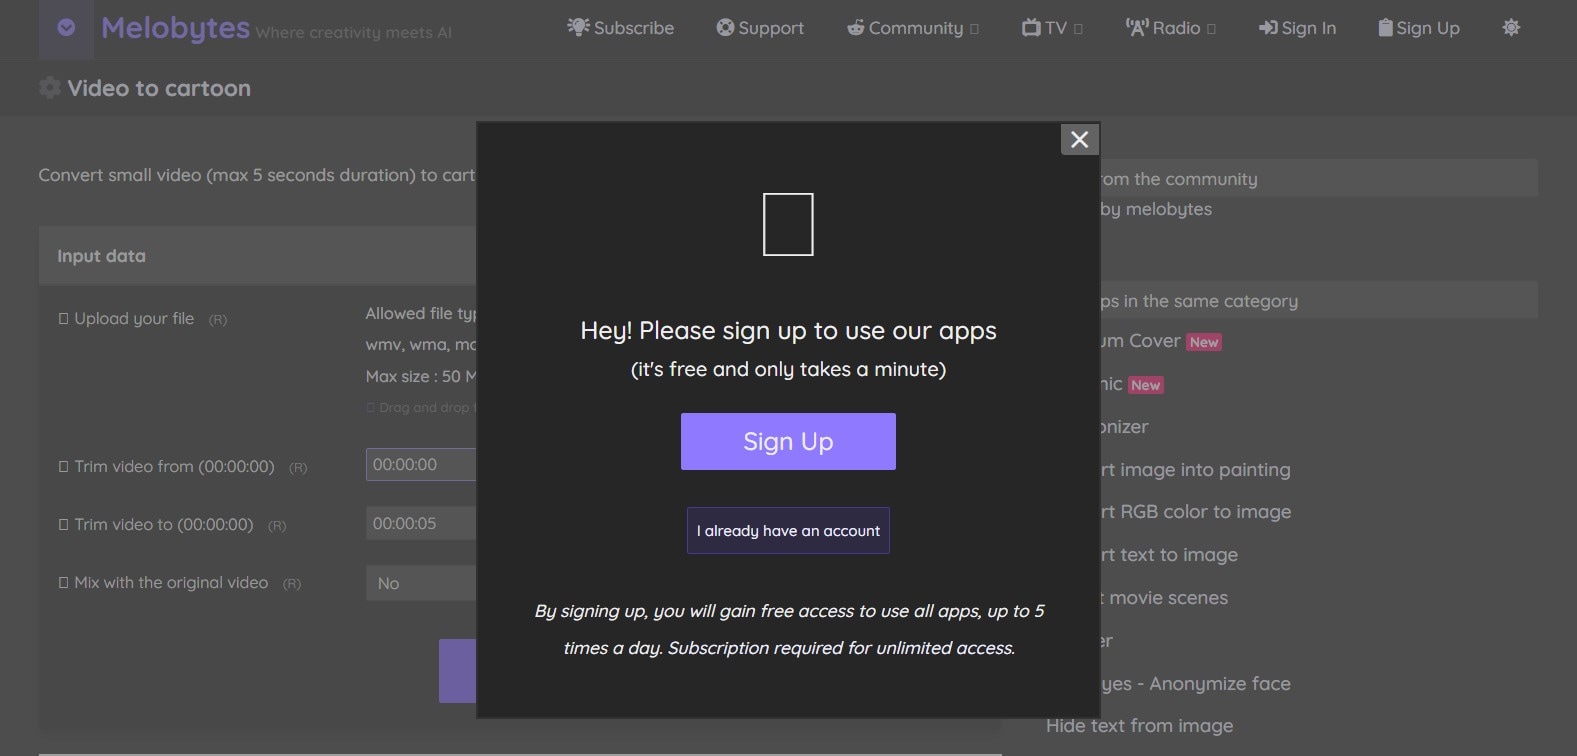
Task: Click the Upload your file label
Action: pyautogui.click(x=134, y=319)
